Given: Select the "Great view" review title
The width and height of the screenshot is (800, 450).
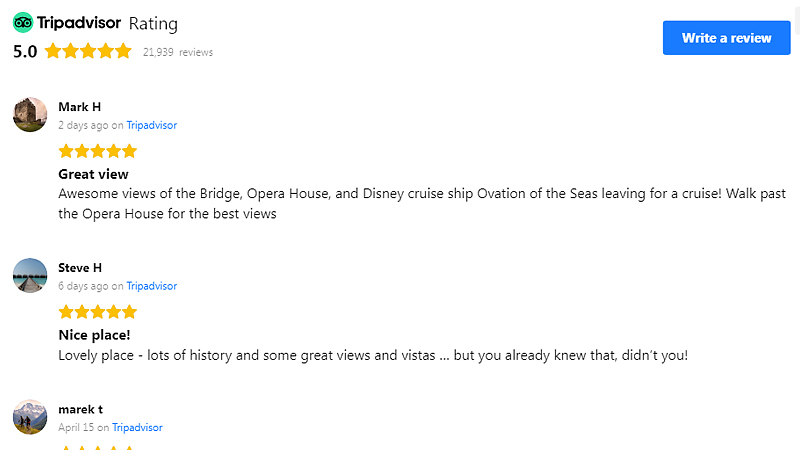Looking at the screenshot, I should pyautogui.click(x=93, y=175).
